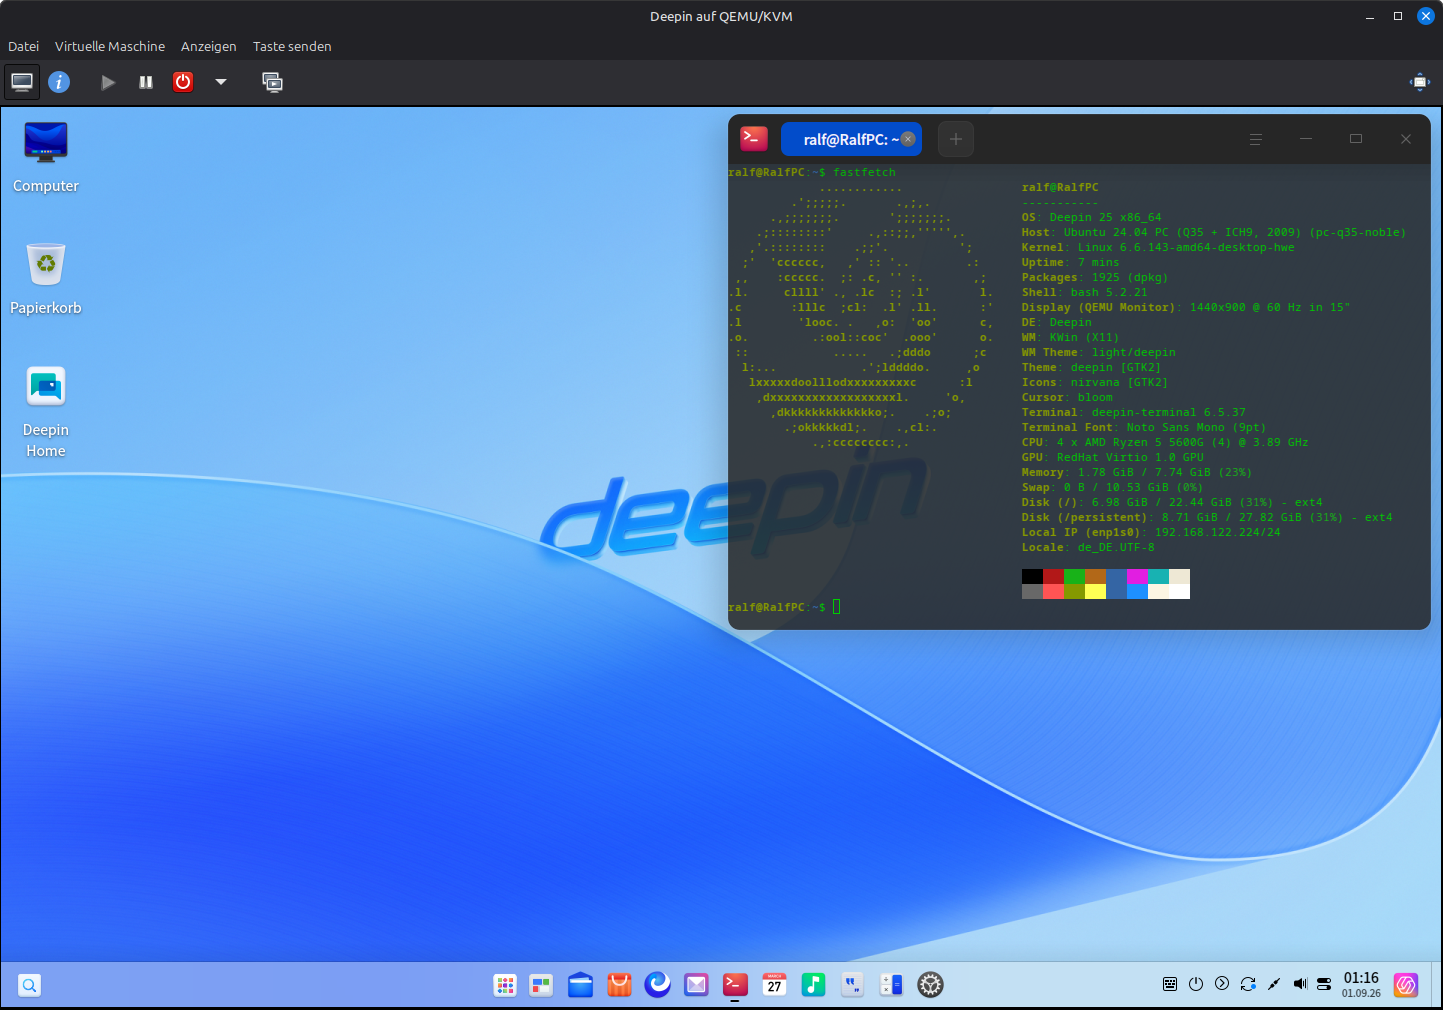This screenshot has width=1443, height=1010.
Task: Add a new terminal tab
Action: click(956, 139)
